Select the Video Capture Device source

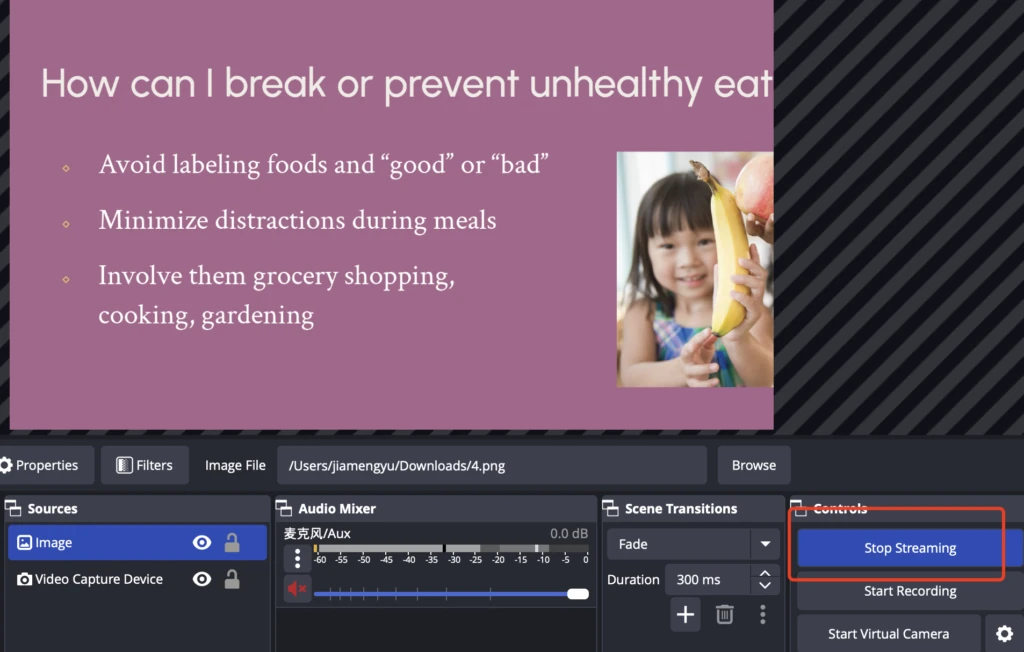point(98,579)
